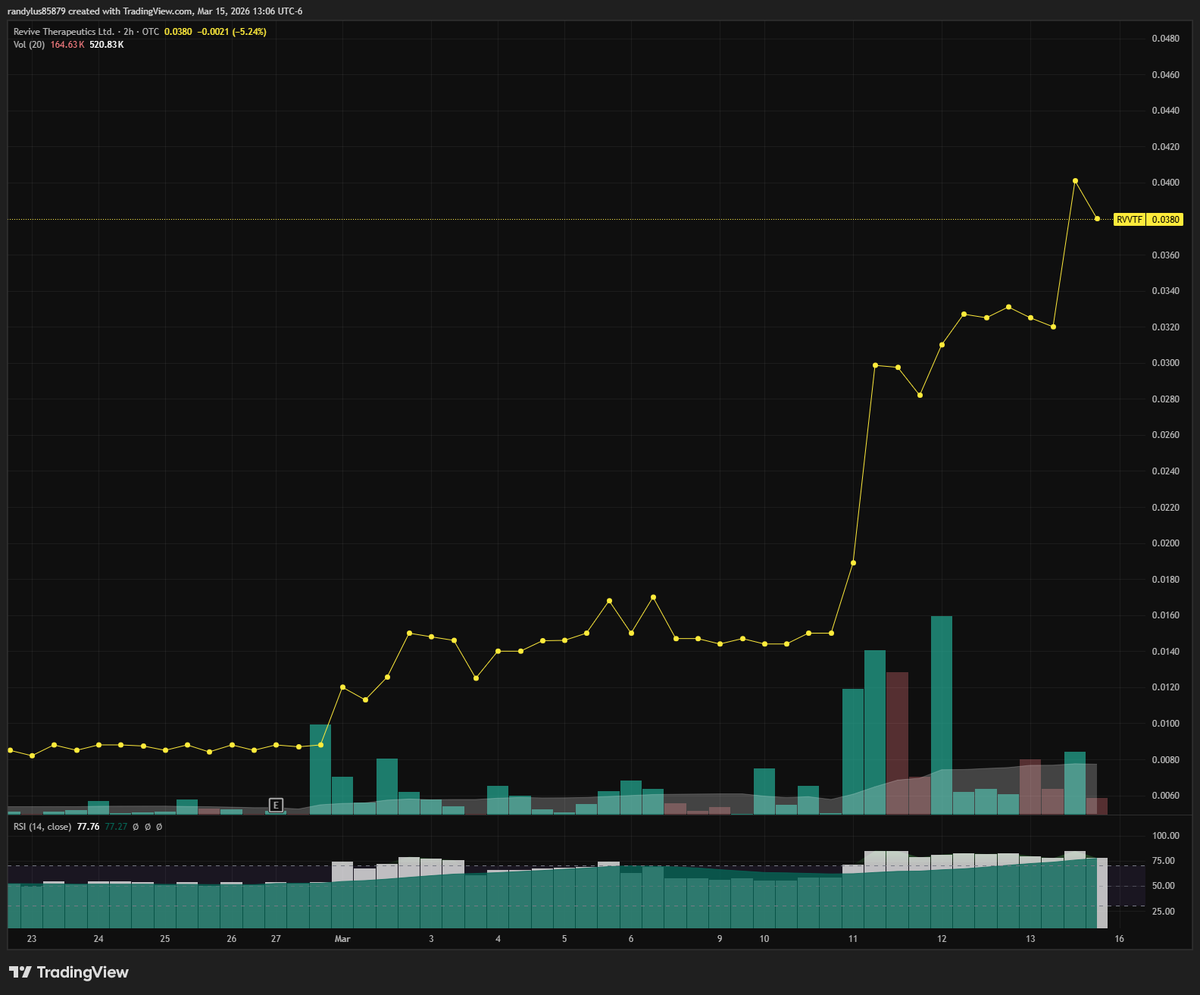Click the '25' date label on the time axis
The height and width of the screenshot is (995, 1200).
pyautogui.click(x=165, y=939)
